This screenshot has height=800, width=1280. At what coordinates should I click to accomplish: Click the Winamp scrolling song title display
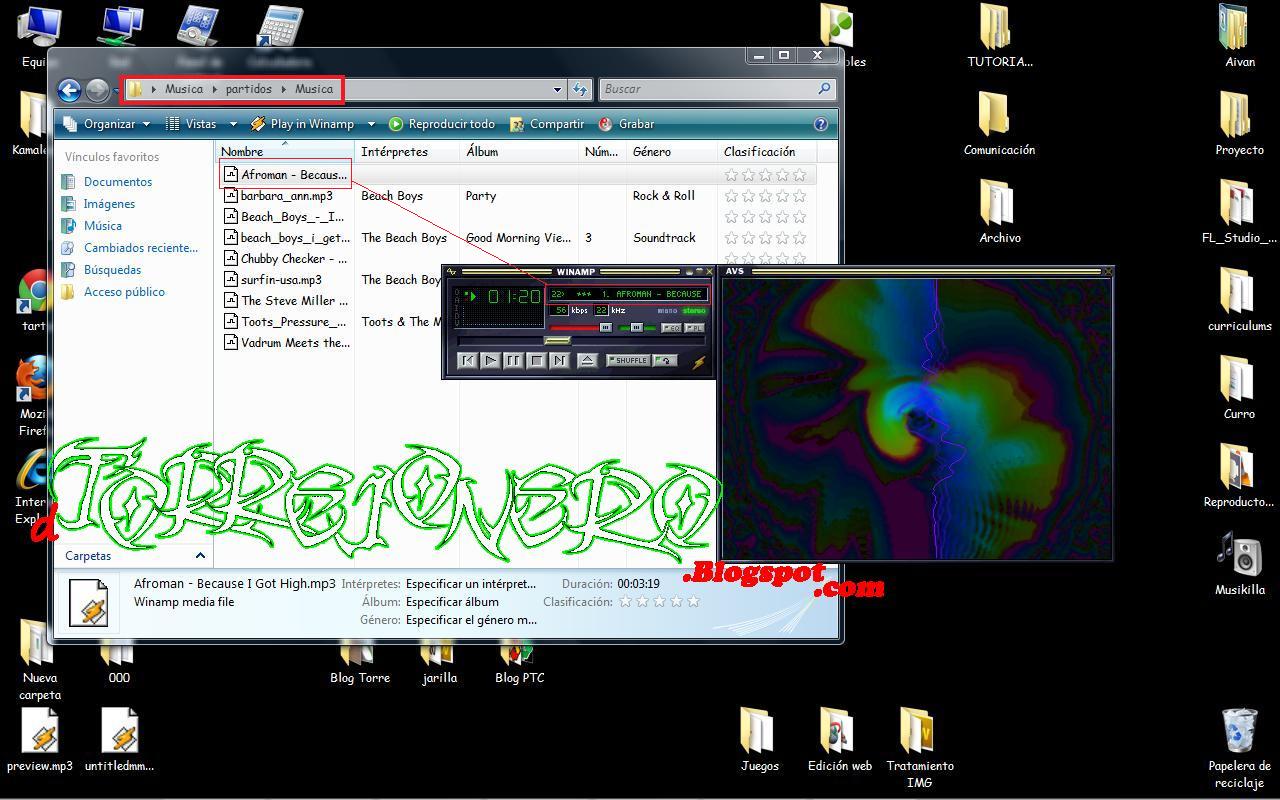tap(628, 294)
